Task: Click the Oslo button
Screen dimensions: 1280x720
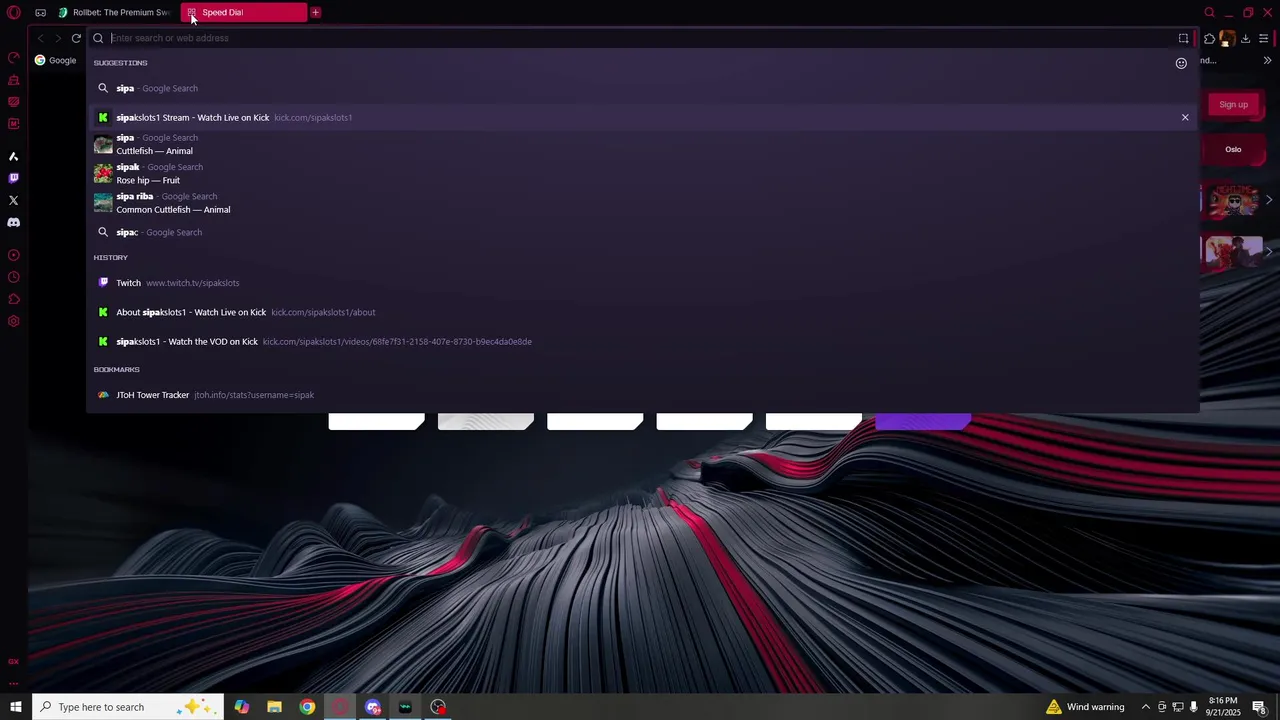Action: coord(1233,149)
